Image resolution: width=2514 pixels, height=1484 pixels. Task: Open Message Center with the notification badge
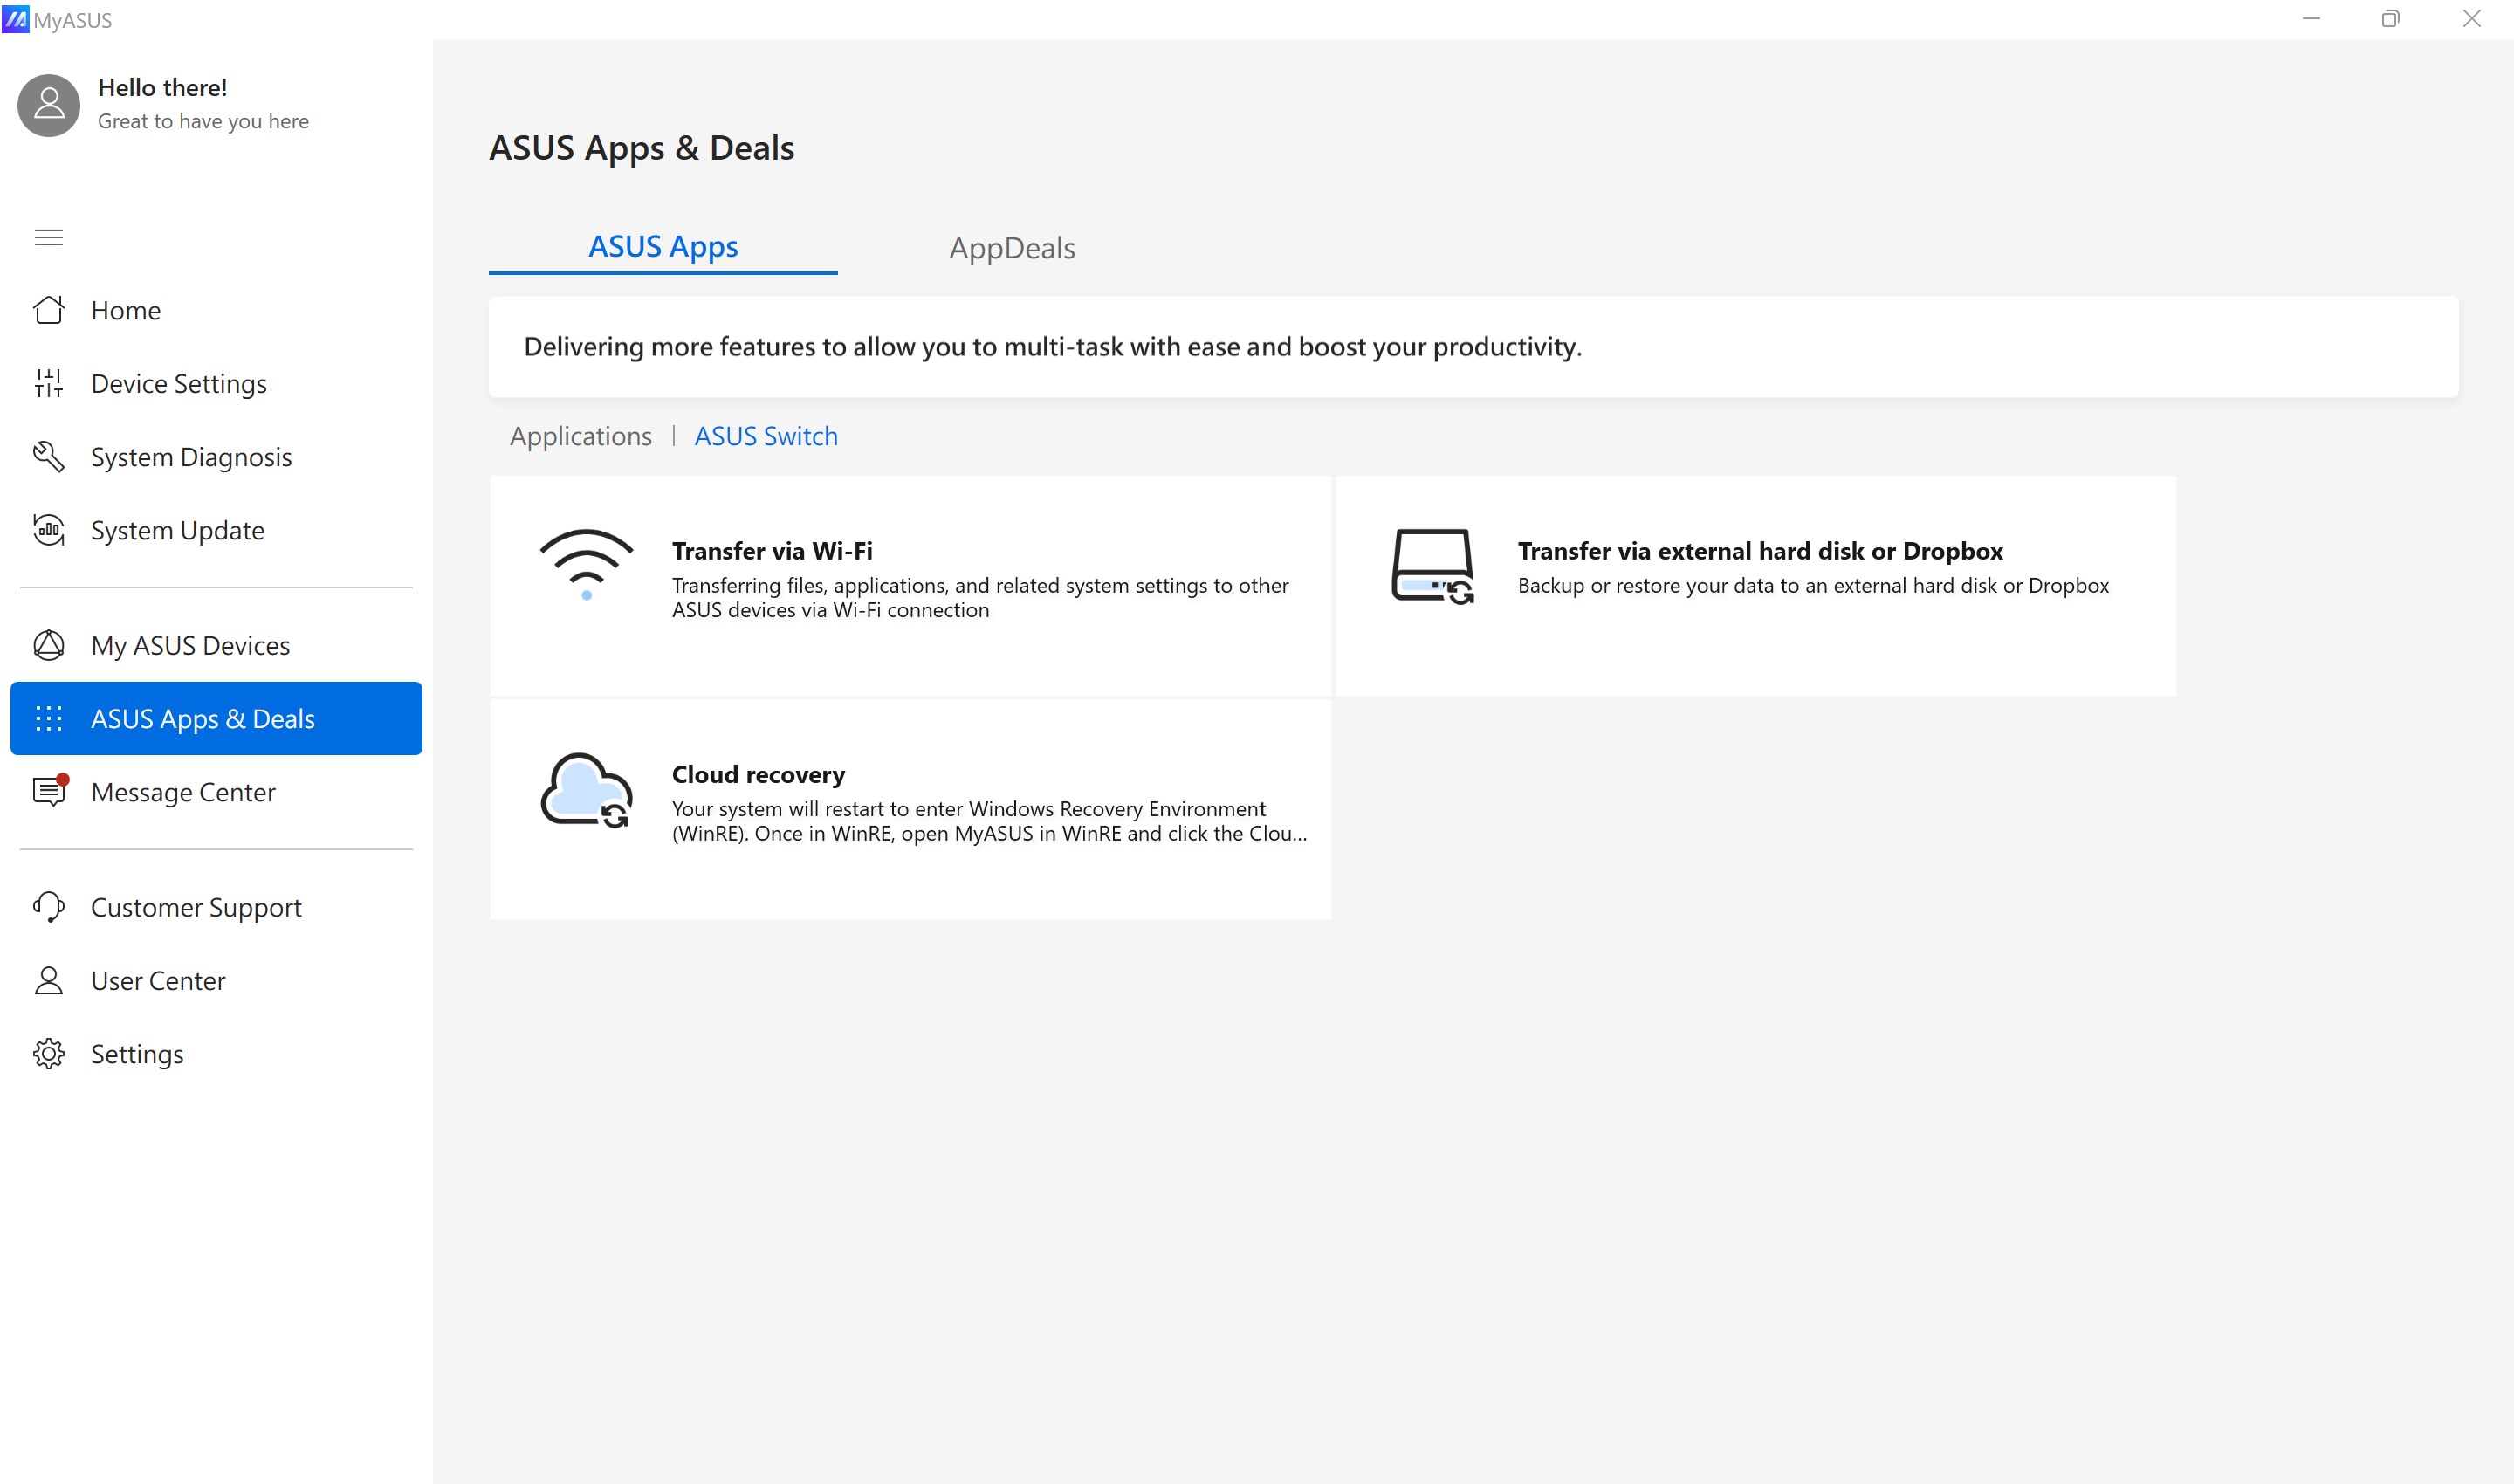point(49,792)
